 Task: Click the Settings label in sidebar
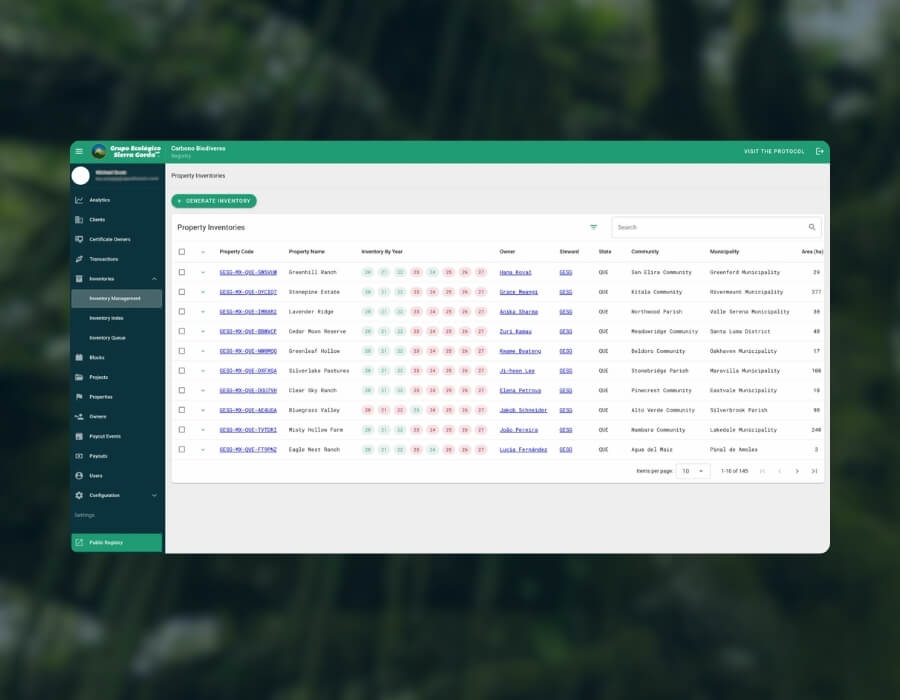click(84, 515)
